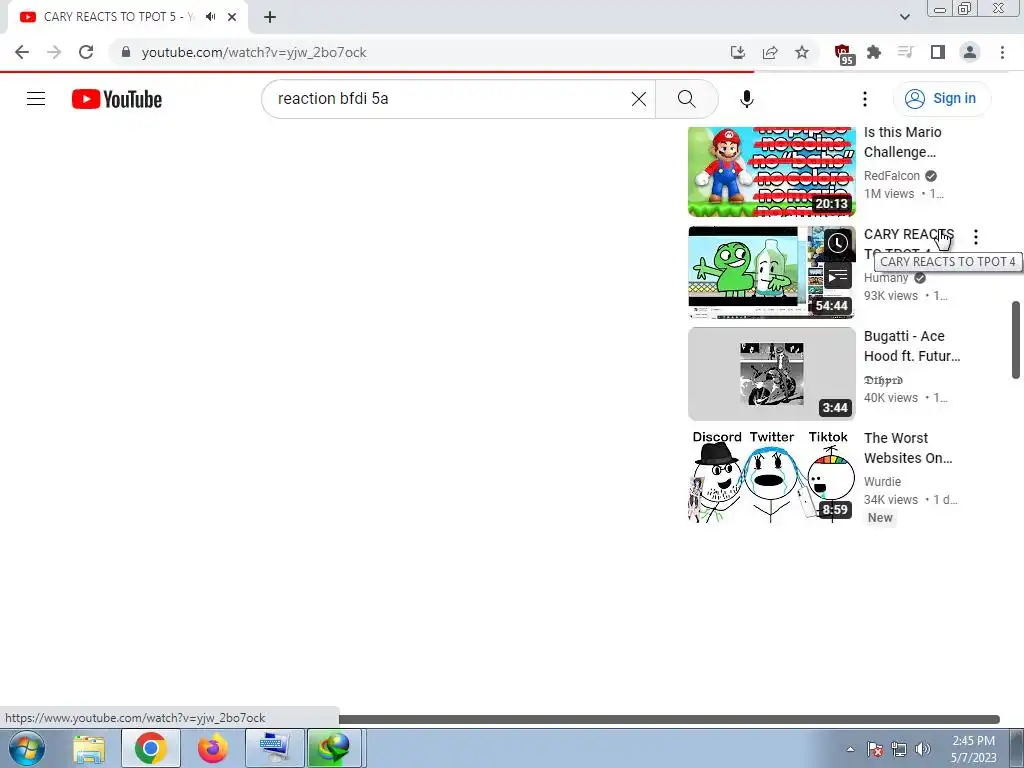Screen dimensions: 1024x768
Task: Click the address bar URL
Action: [x=254, y=52]
